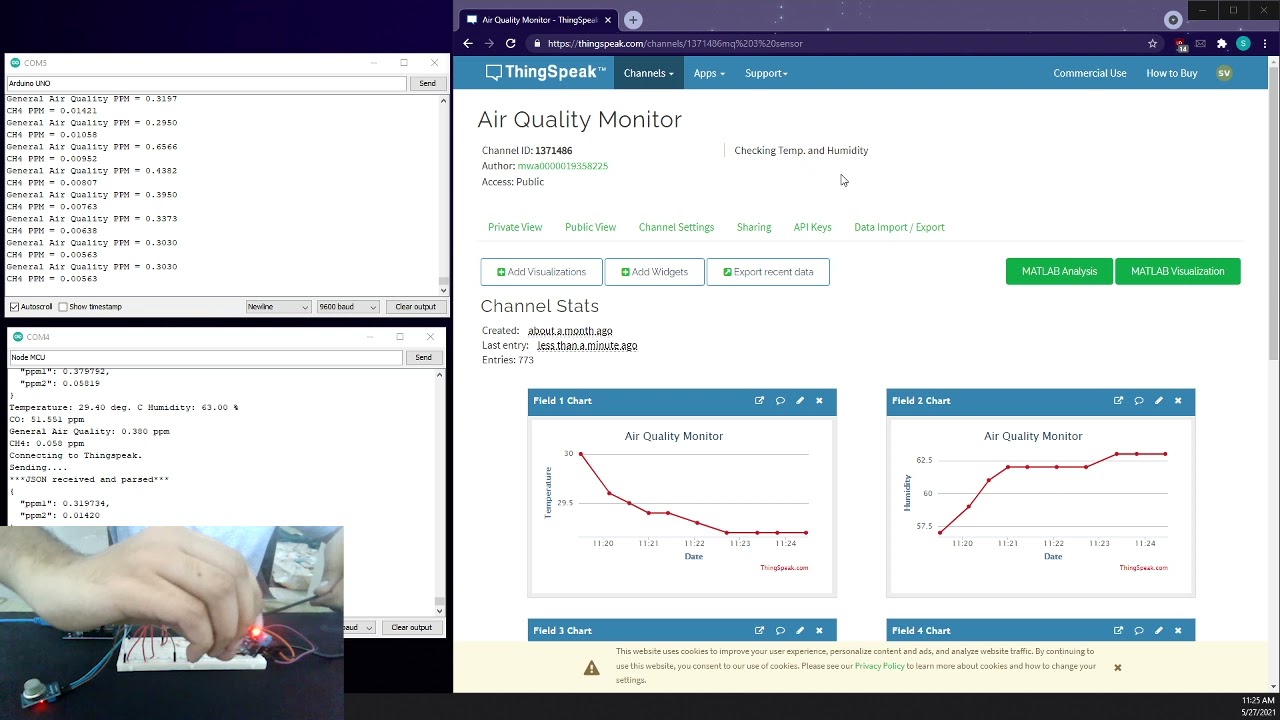This screenshot has height=720, width=1280.
Task: Toggle Autoscroll in the COM5 window
Action: [14, 307]
